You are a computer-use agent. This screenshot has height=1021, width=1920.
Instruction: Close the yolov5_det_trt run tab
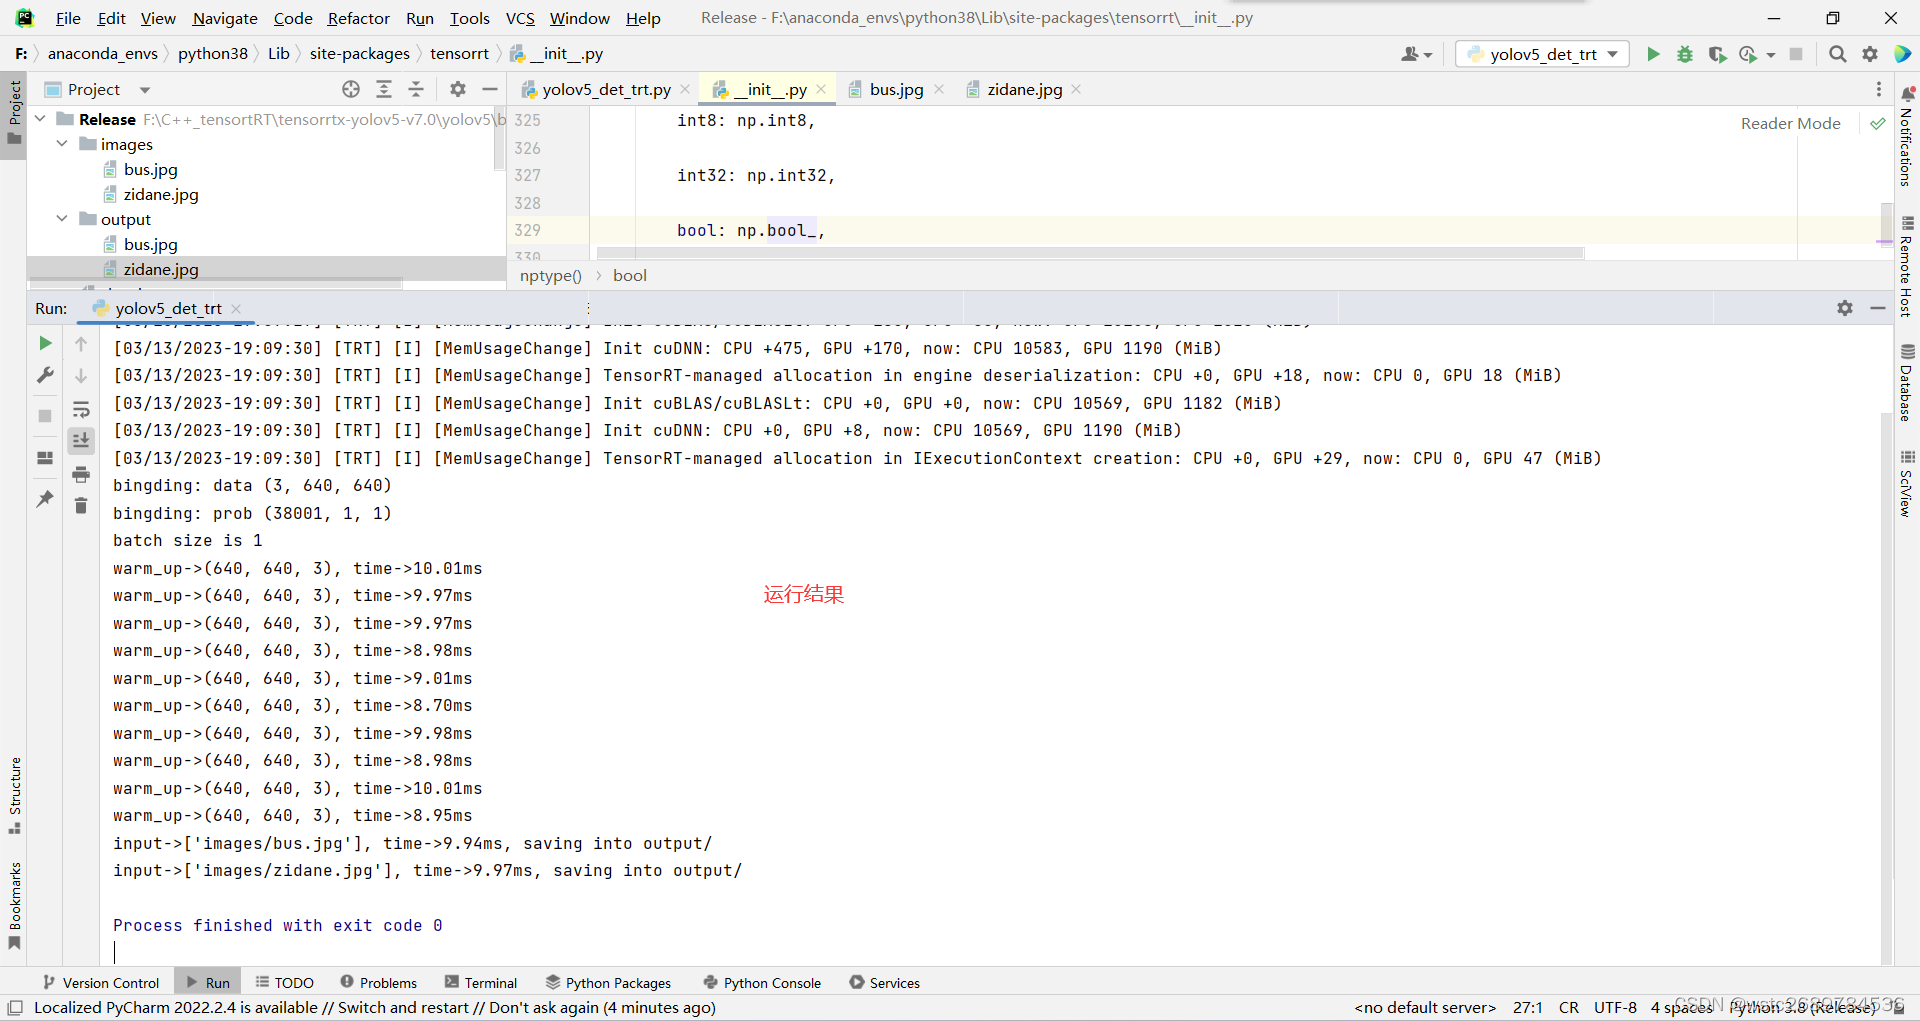coord(236,309)
